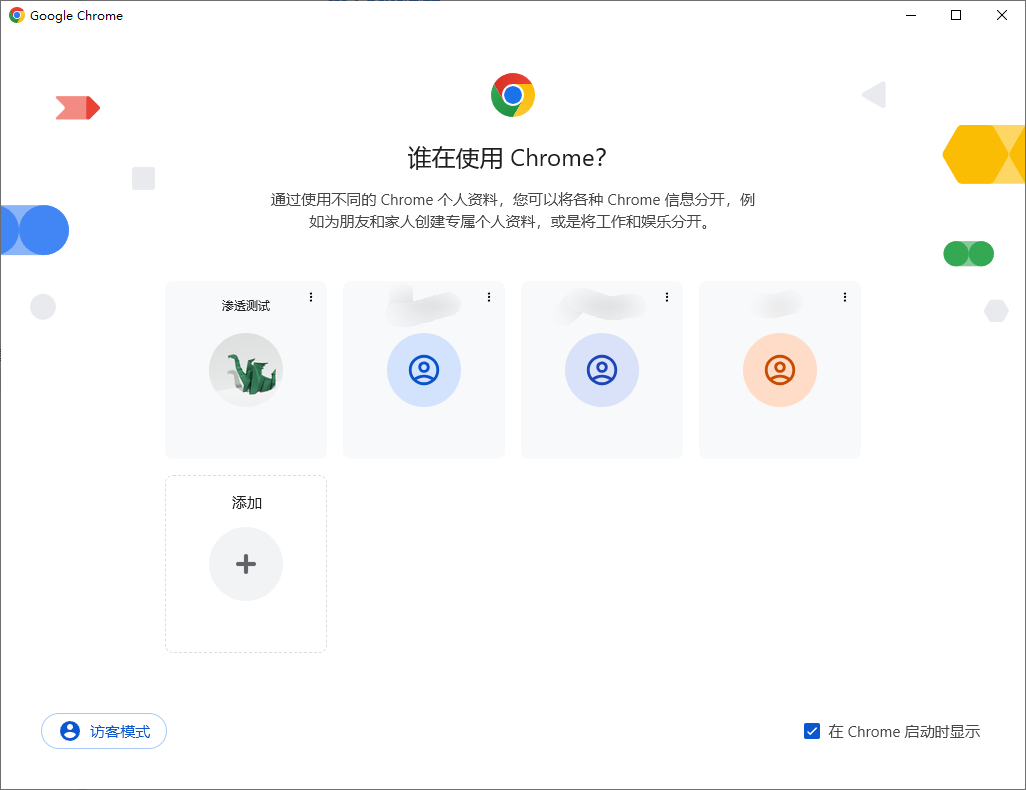Click the plus icon to add a profile

(246, 564)
